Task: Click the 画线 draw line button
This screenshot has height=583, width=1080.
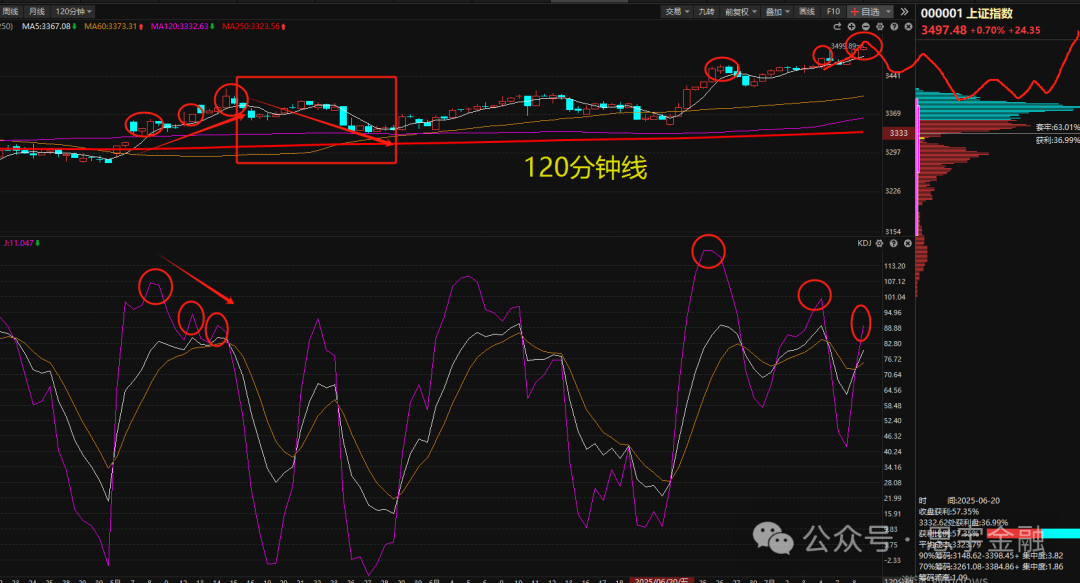Action: click(807, 12)
